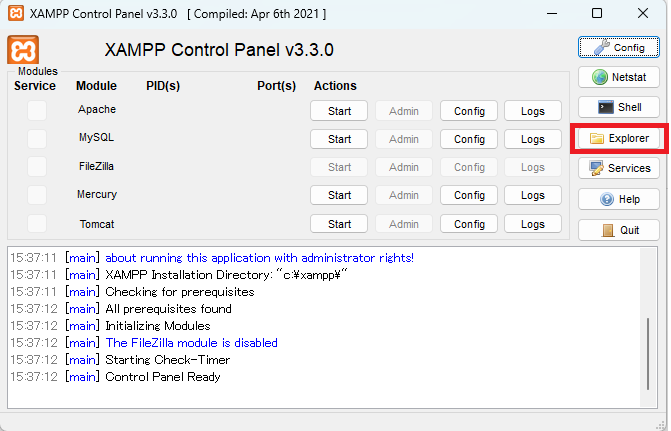
Task: Click the Tomcat Admin button
Action: tap(404, 224)
